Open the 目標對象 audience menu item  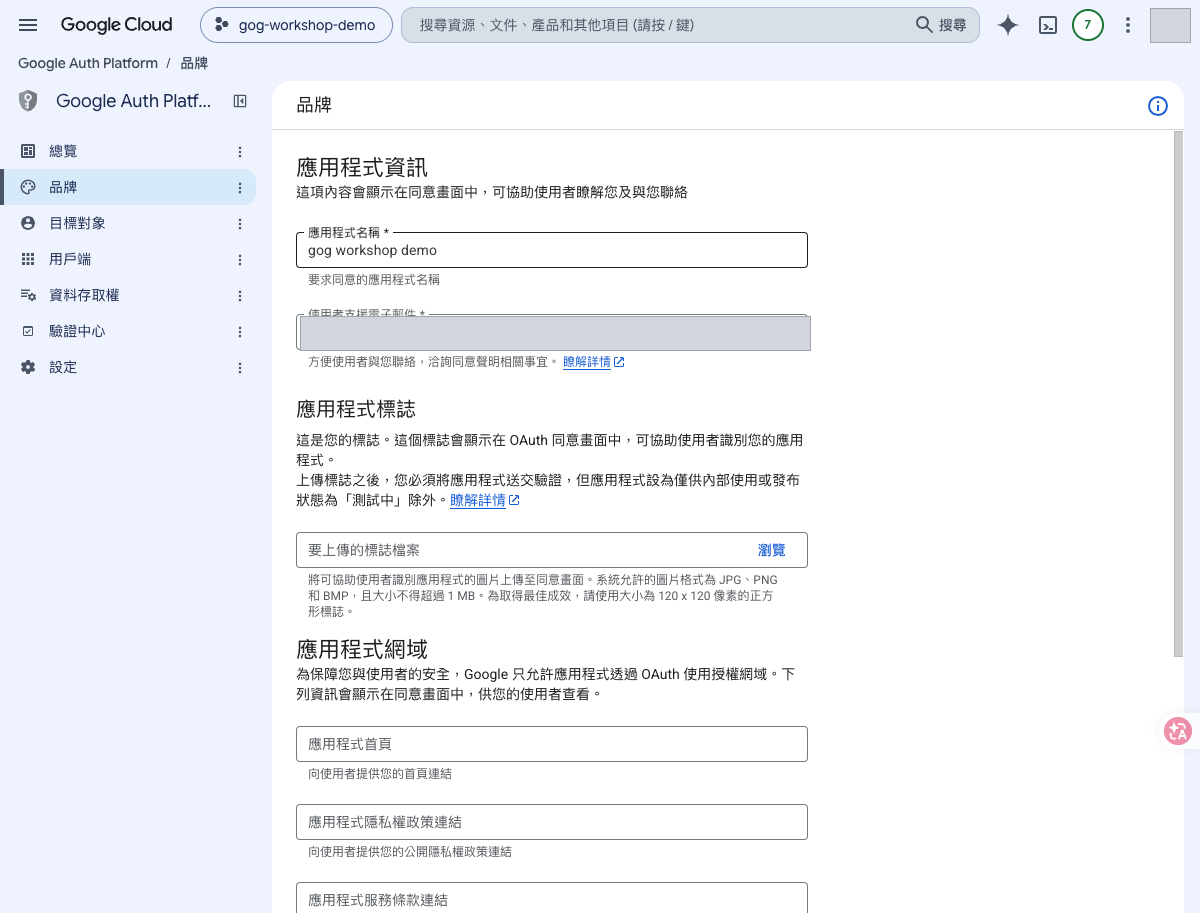click(x=128, y=223)
